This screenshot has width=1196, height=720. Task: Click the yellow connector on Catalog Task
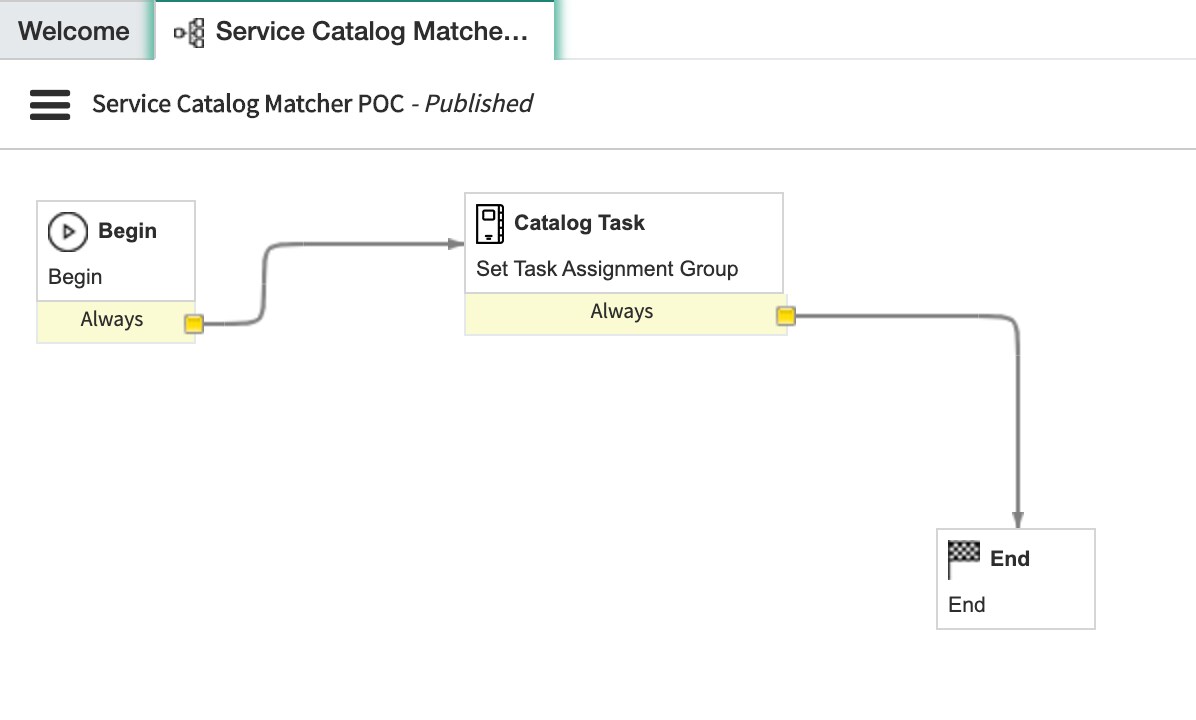click(785, 315)
